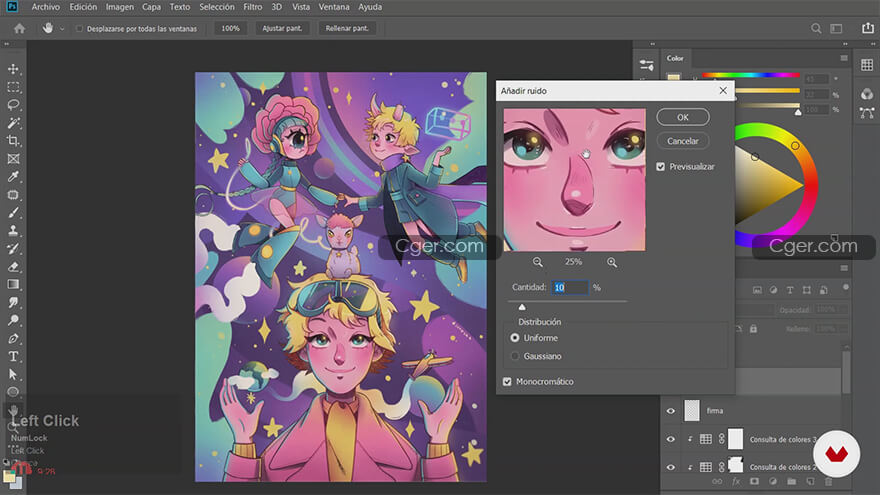The image size is (880, 495).
Task: Click the new group folder icon
Action: click(791, 482)
